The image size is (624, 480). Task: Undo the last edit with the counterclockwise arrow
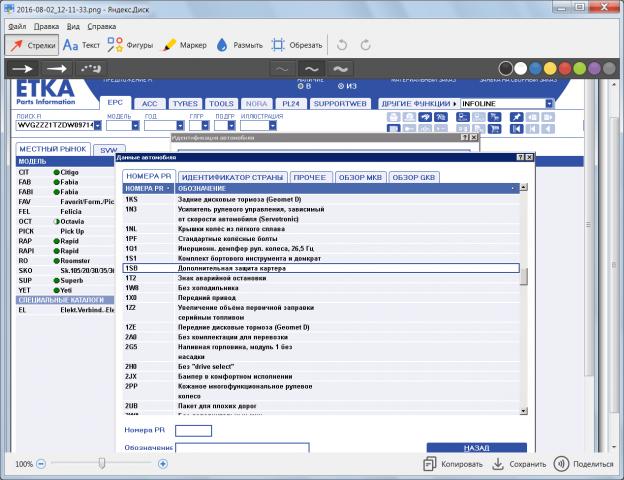coord(341,45)
